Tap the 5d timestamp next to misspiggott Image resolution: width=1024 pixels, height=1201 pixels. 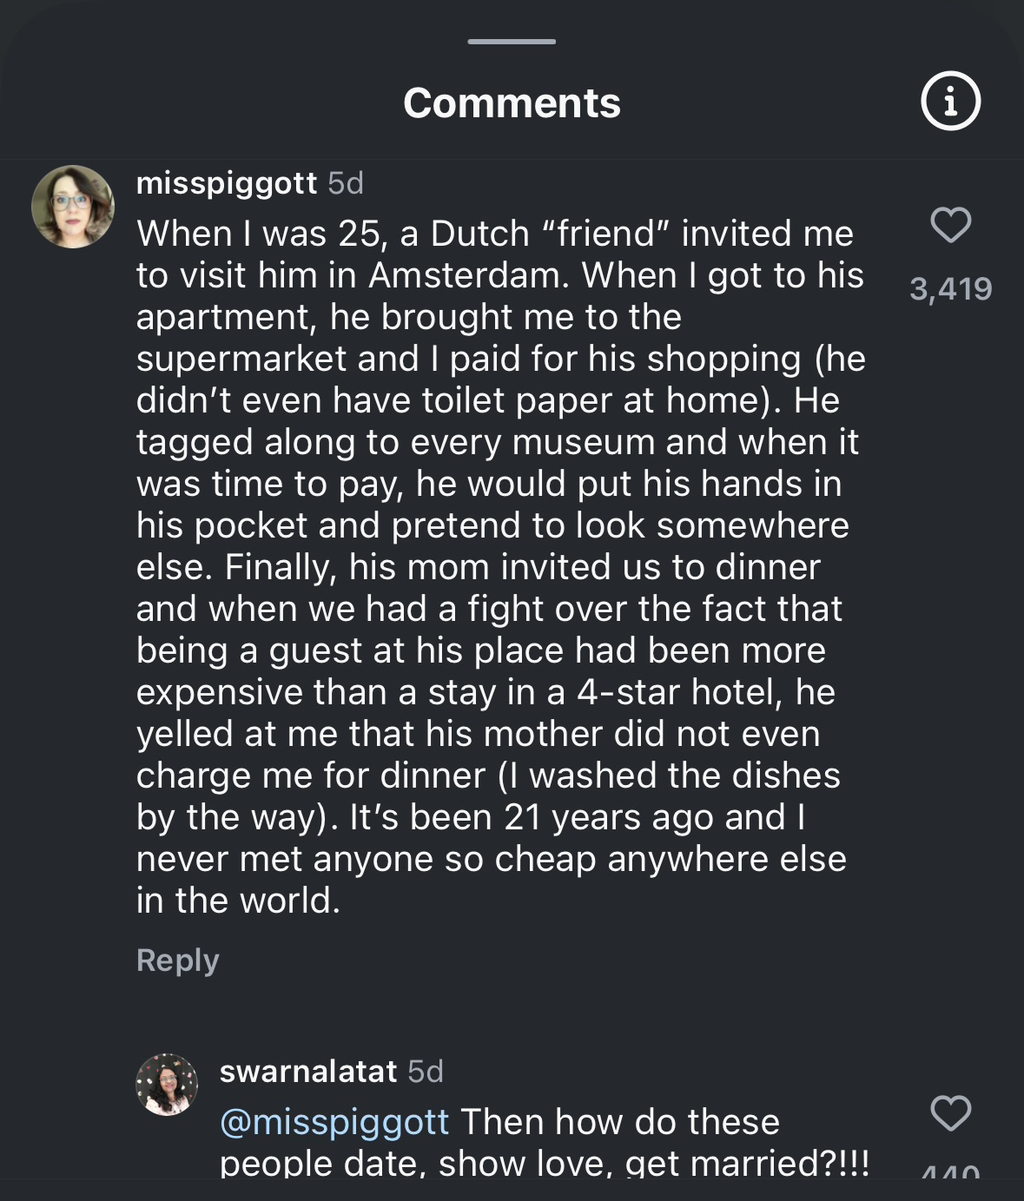tap(346, 184)
